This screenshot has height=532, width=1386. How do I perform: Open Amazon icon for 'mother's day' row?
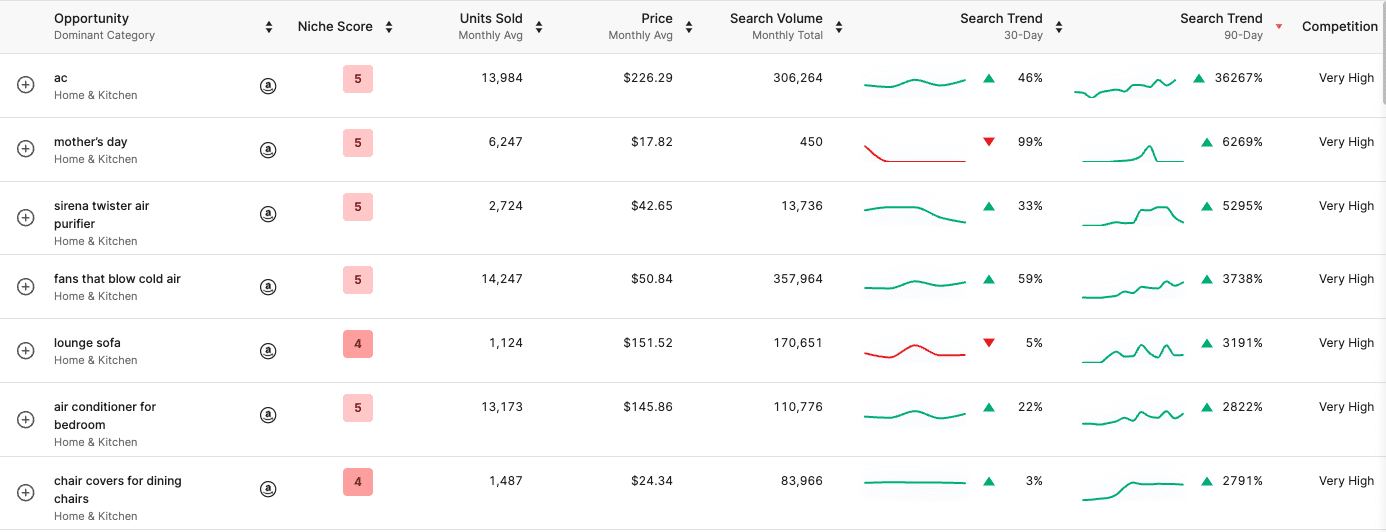coord(268,150)
